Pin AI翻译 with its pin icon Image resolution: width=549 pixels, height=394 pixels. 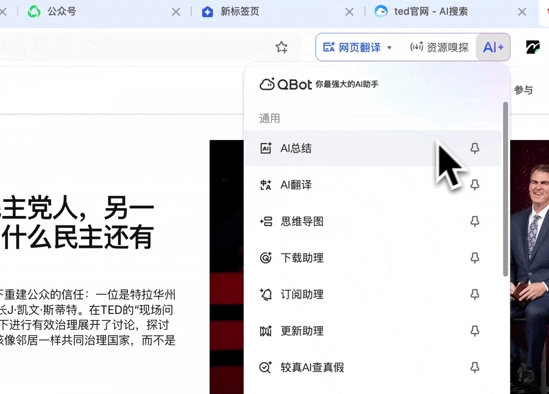tap(474, 185)
